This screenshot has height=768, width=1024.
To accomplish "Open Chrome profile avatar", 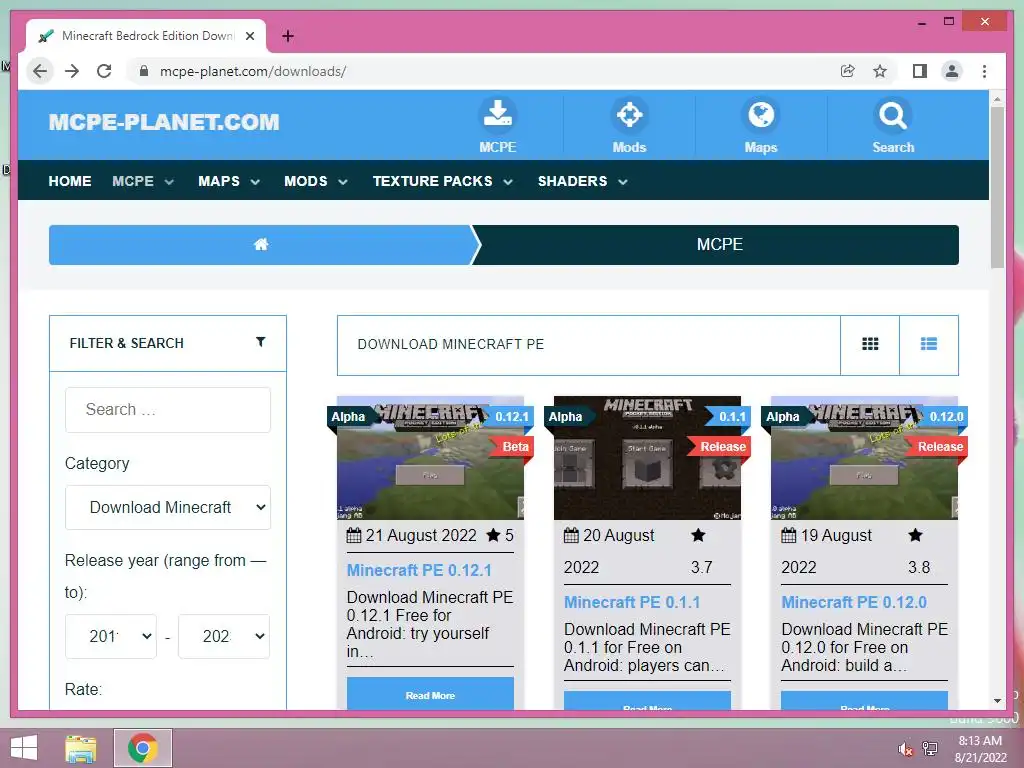I will (952, 71).
